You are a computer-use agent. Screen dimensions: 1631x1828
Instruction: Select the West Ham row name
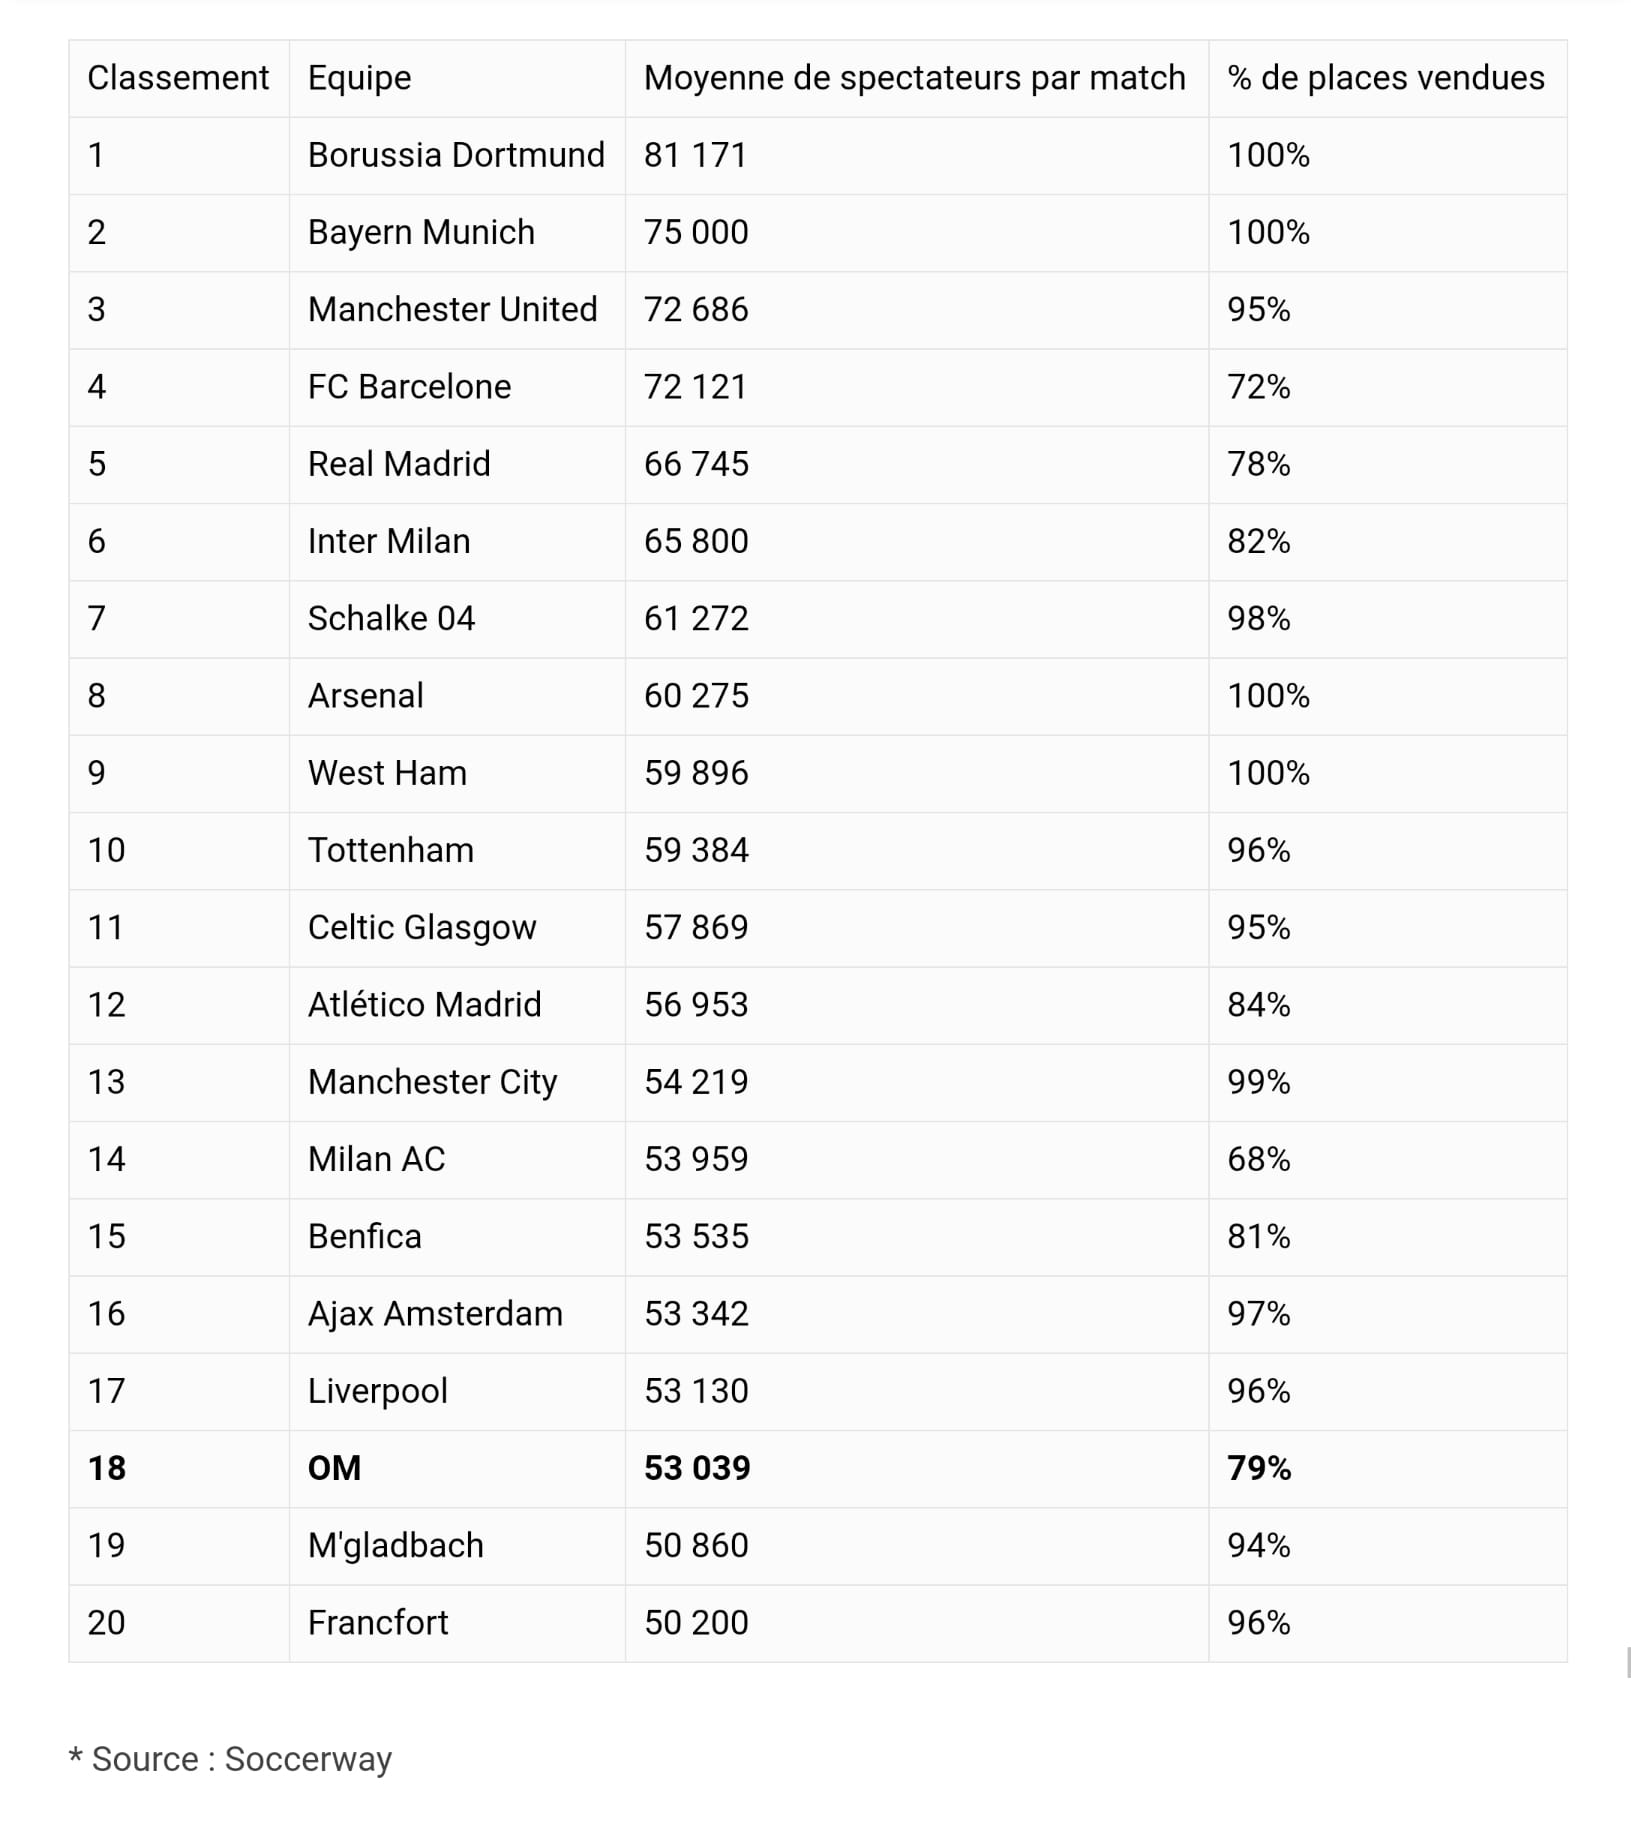click(x=387, y=773)
